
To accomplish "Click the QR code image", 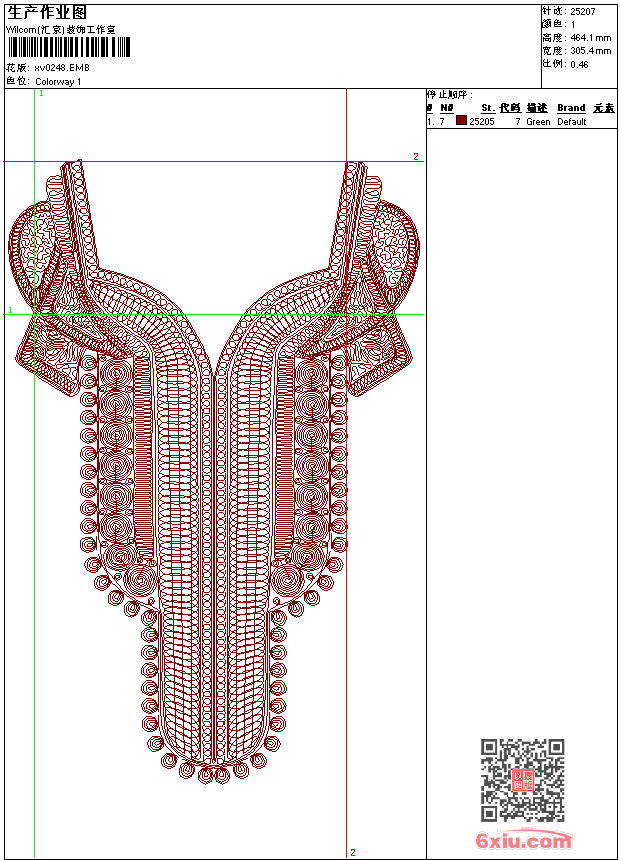I will [x=522, y=780].
